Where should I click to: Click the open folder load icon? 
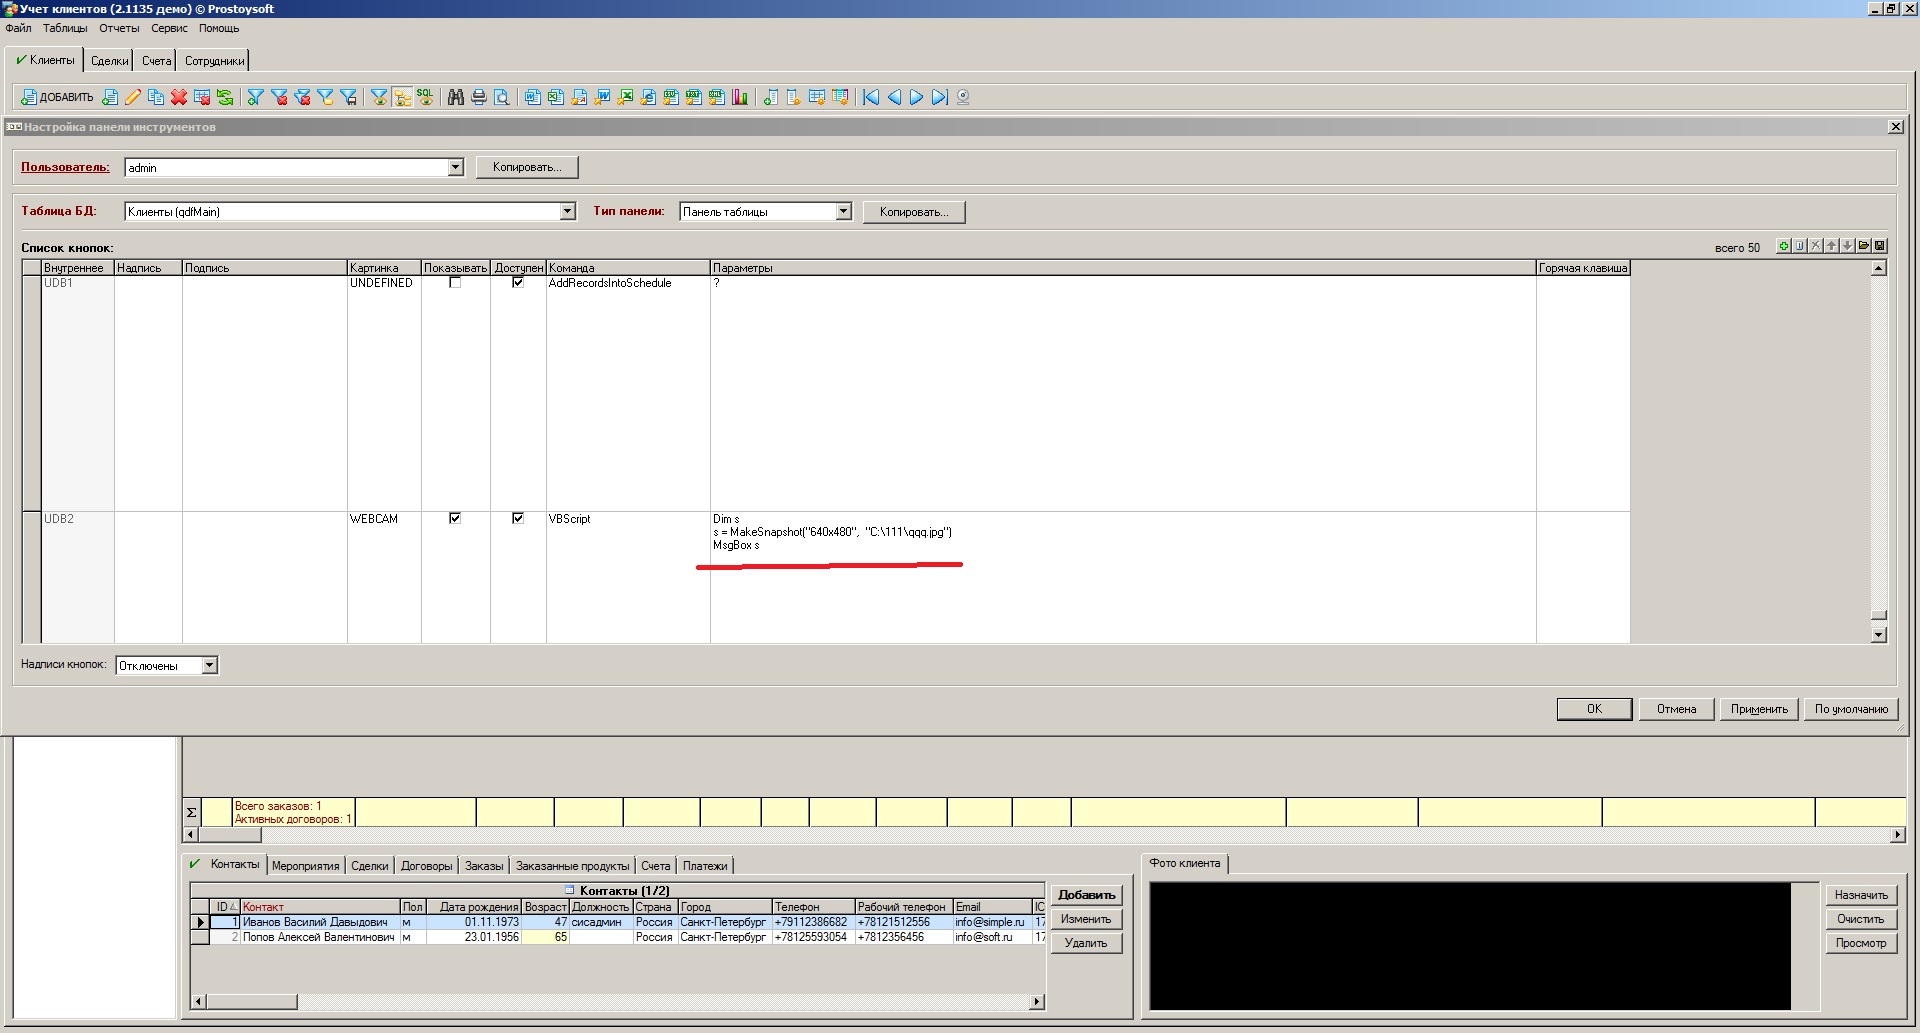tap(1864, 246)
